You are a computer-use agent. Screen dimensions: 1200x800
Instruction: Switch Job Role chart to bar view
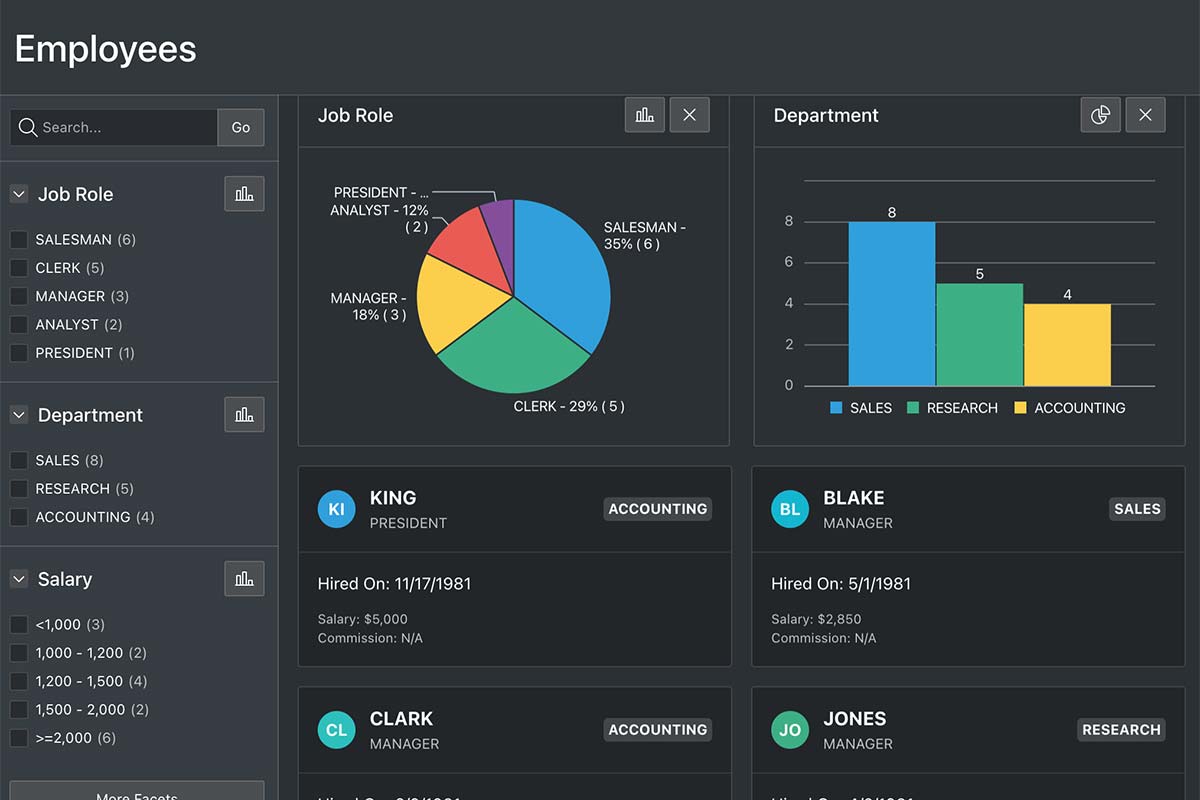point(645,115)
